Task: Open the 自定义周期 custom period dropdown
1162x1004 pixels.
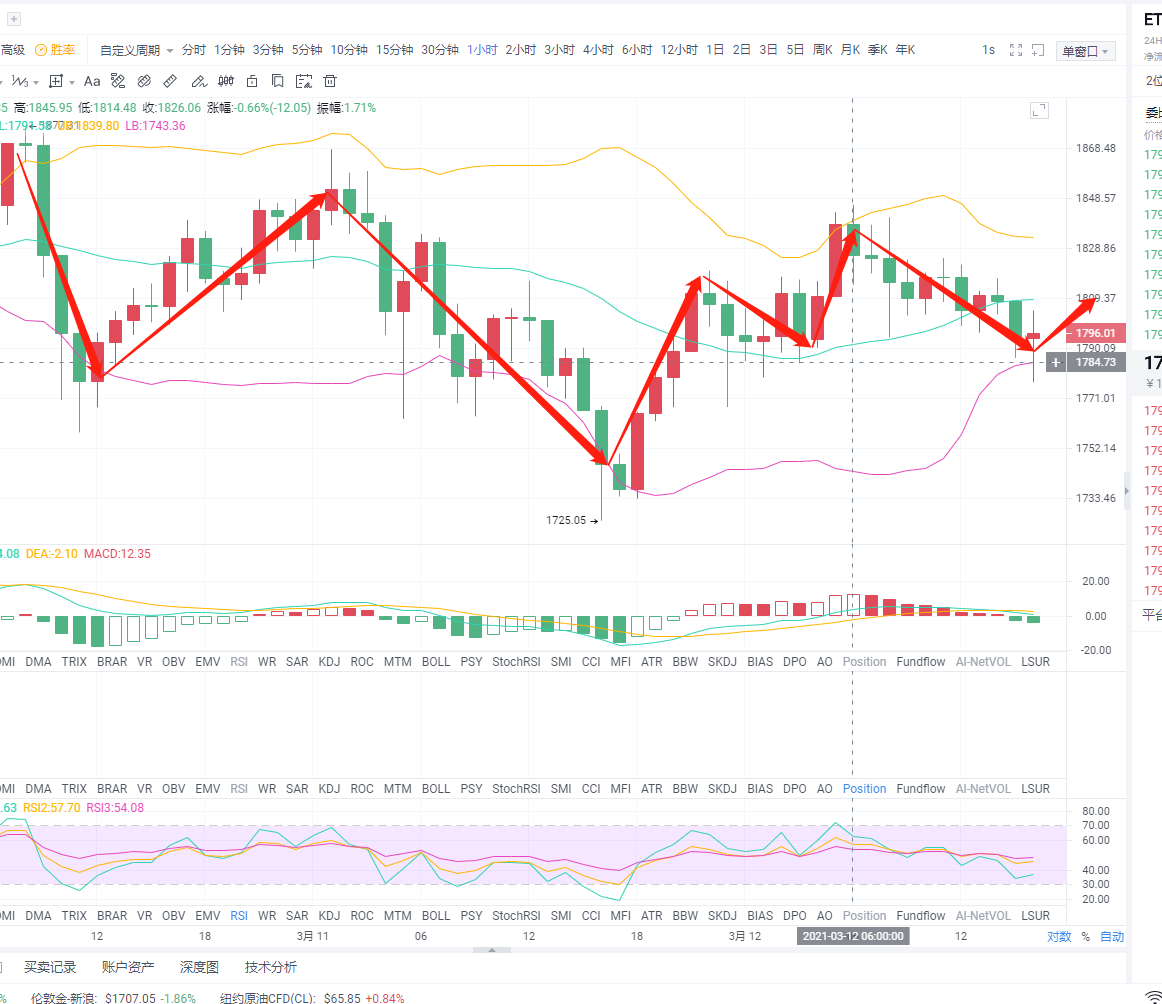Action: click(136, 50)
